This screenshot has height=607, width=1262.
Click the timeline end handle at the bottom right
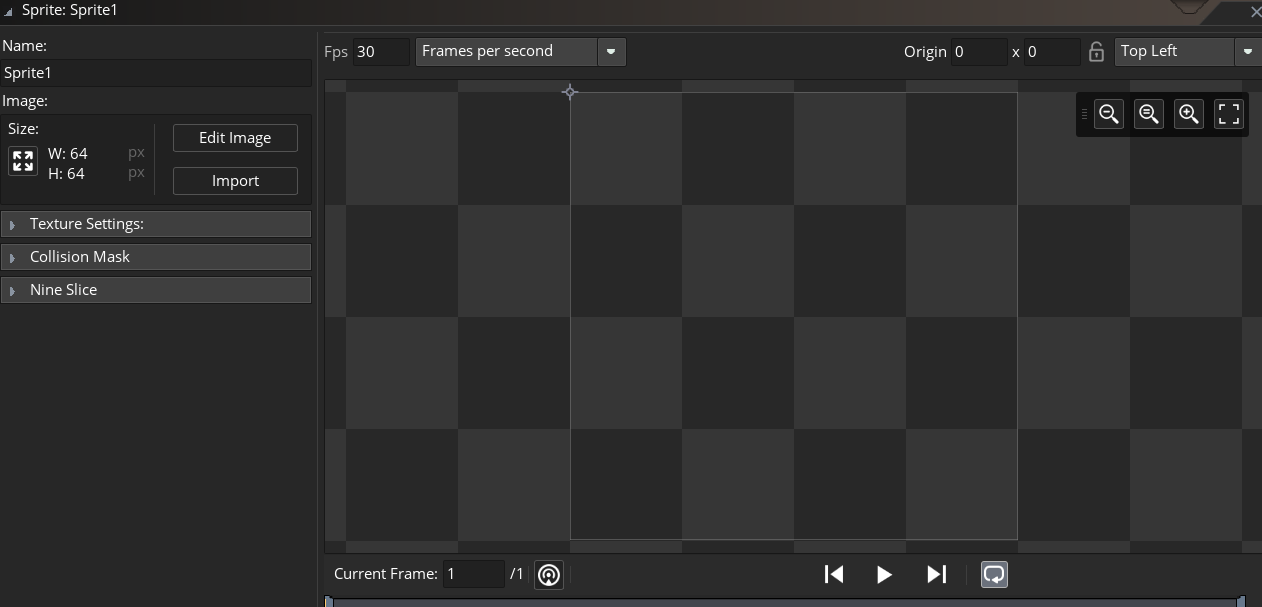(x=1241, y=601)
